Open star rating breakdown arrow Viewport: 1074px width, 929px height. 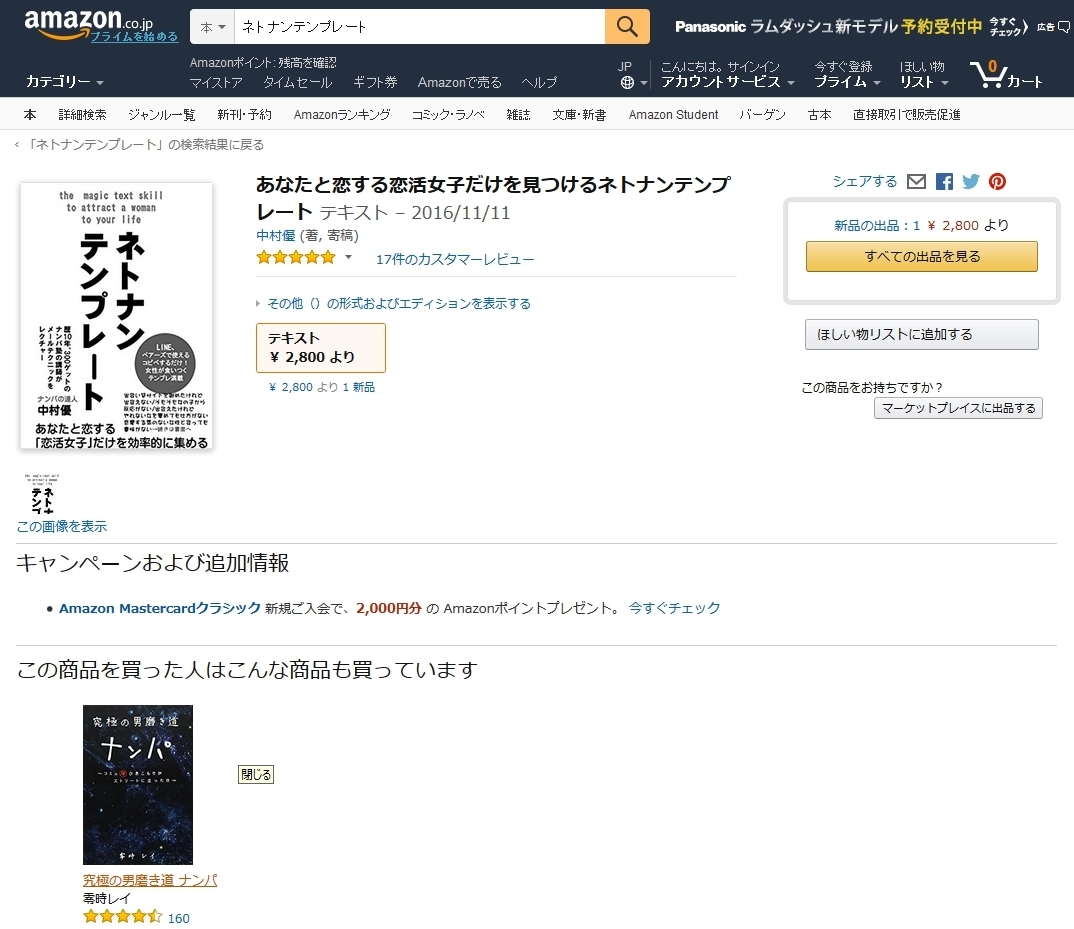coord(348,258)
